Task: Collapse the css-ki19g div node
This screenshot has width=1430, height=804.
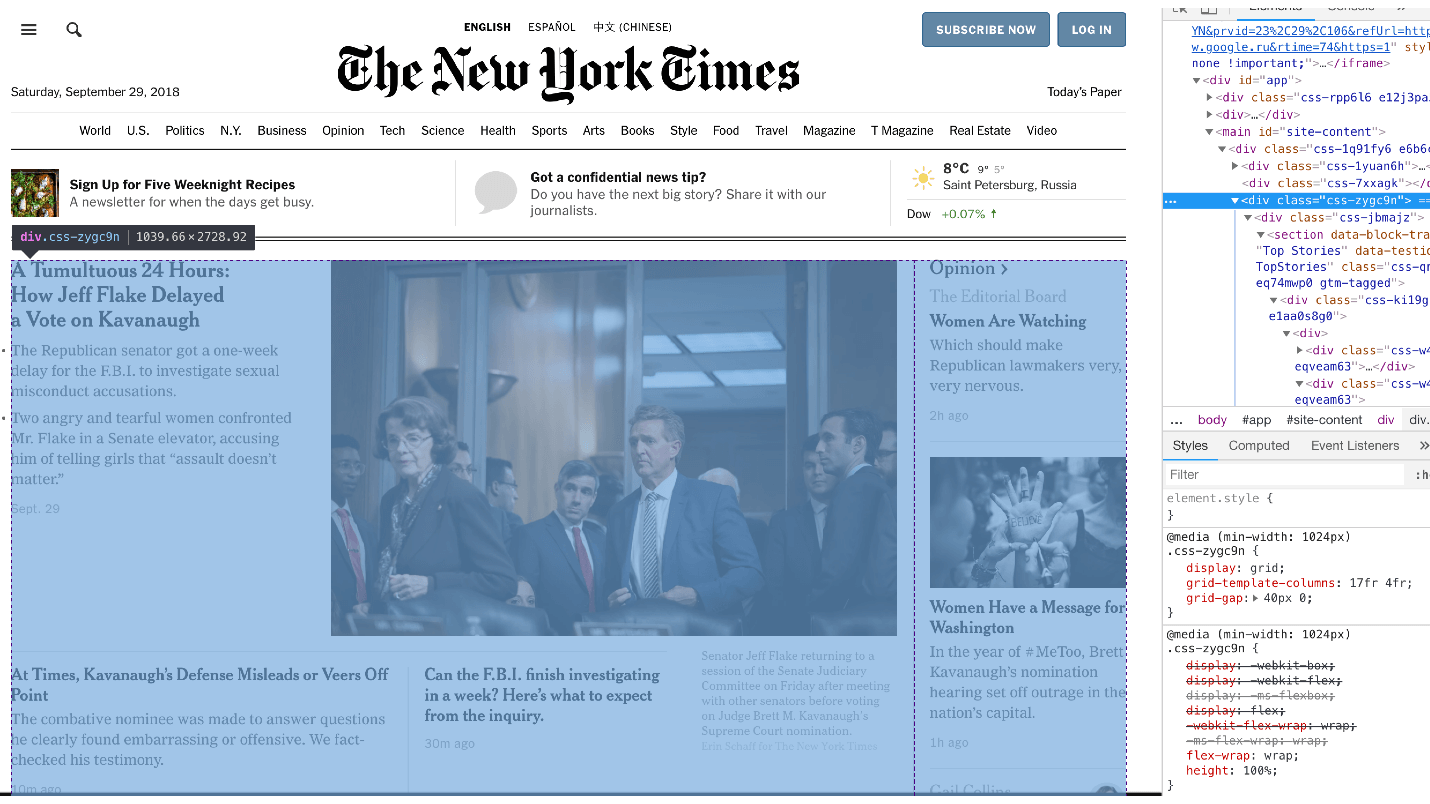Action: 1274,300
